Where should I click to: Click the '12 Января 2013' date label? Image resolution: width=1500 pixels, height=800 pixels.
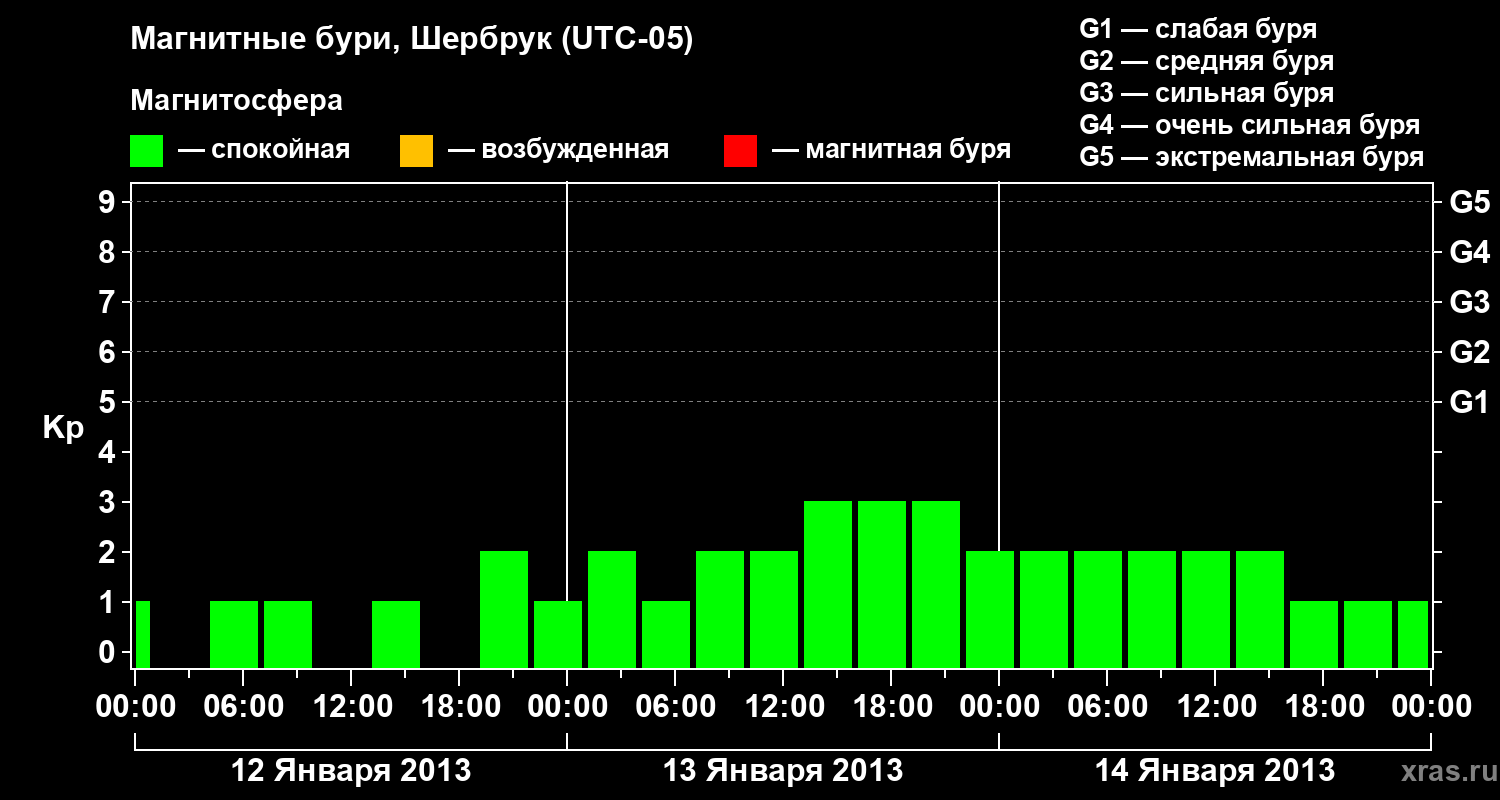[x=351, y=771]
